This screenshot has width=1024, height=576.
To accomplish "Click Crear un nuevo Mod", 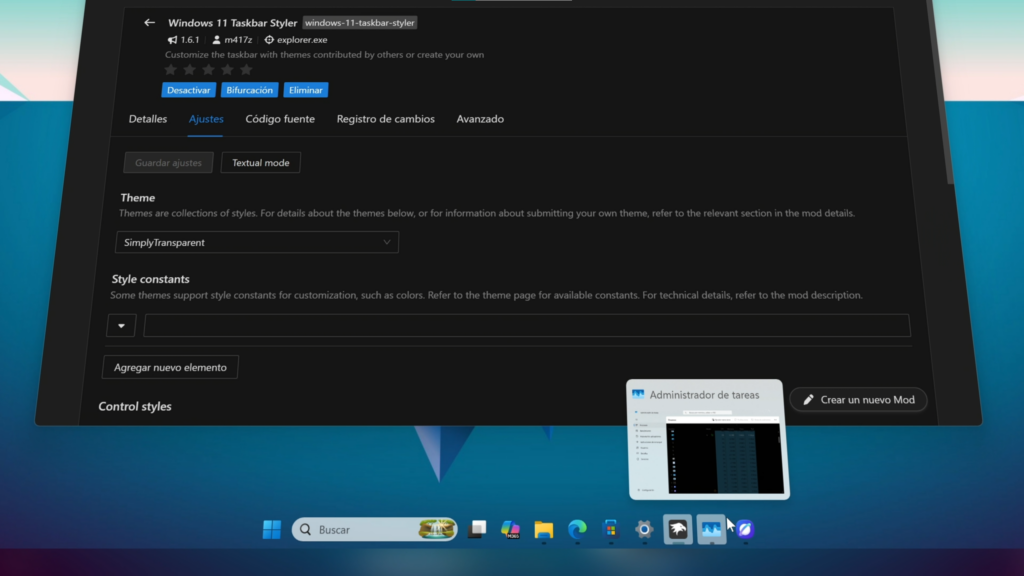I will (858, 400).
